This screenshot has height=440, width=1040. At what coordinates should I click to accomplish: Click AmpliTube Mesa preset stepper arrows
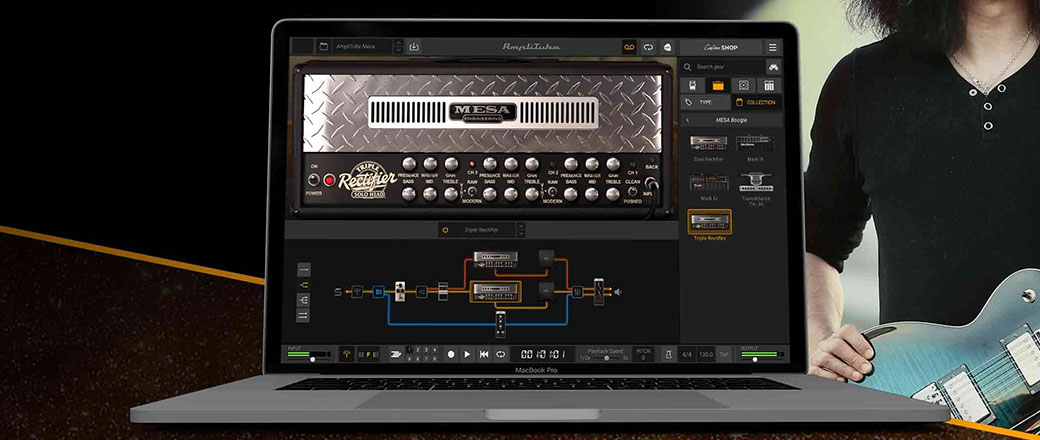pyautogui.click(x=398, y=46)
